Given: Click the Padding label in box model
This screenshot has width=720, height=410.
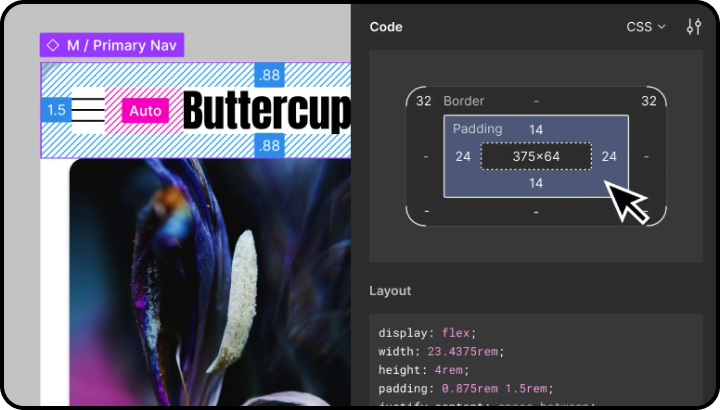Looking at the screenshot, I should point(478,129).
